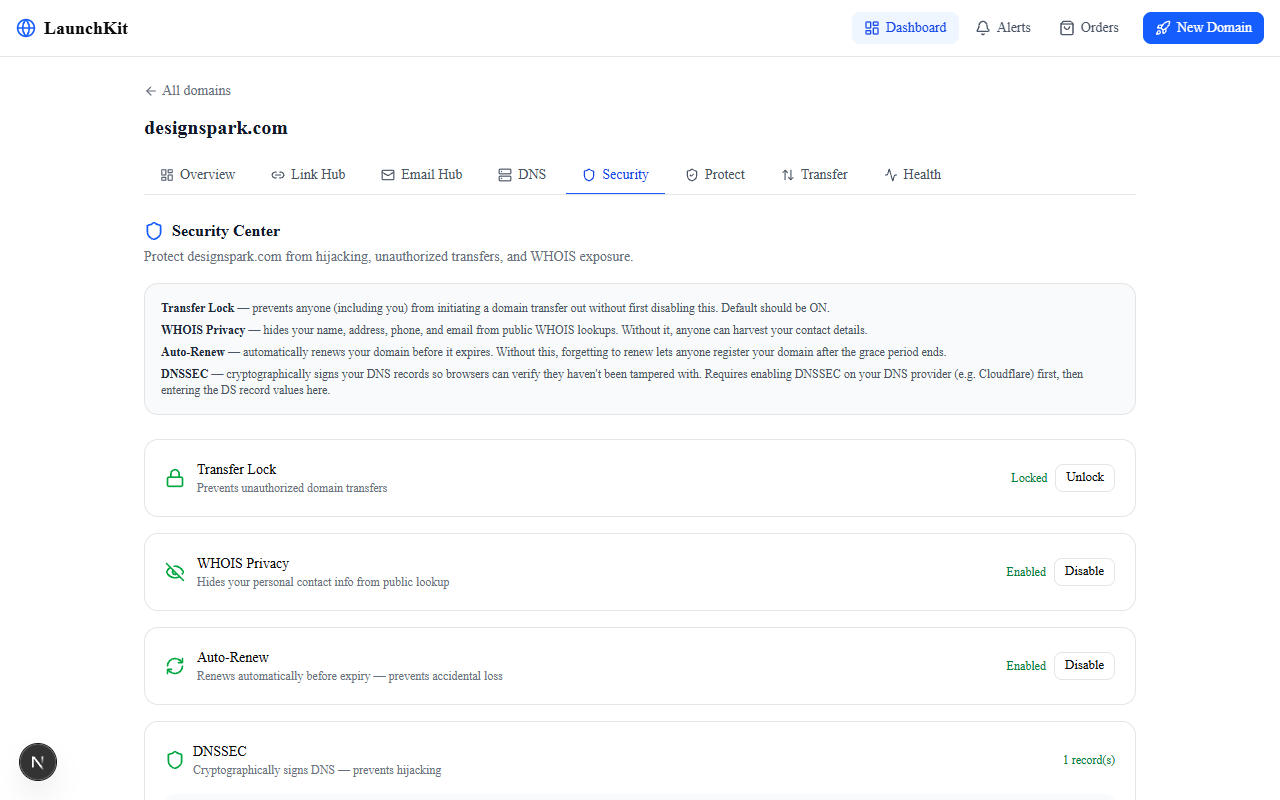Click the Security Center heading
The width and height of the screenshot is (1280, 800).
click(x=226, y=231)
